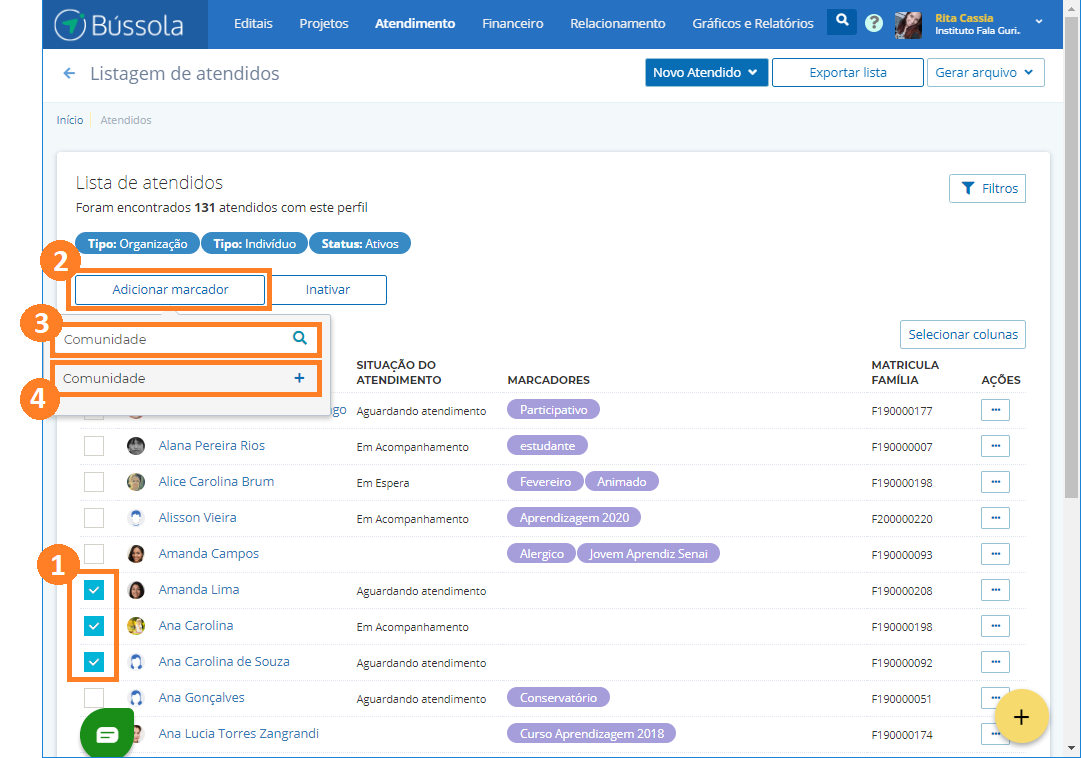Check the box for Alana Pereira Rios

coord(94,446)
